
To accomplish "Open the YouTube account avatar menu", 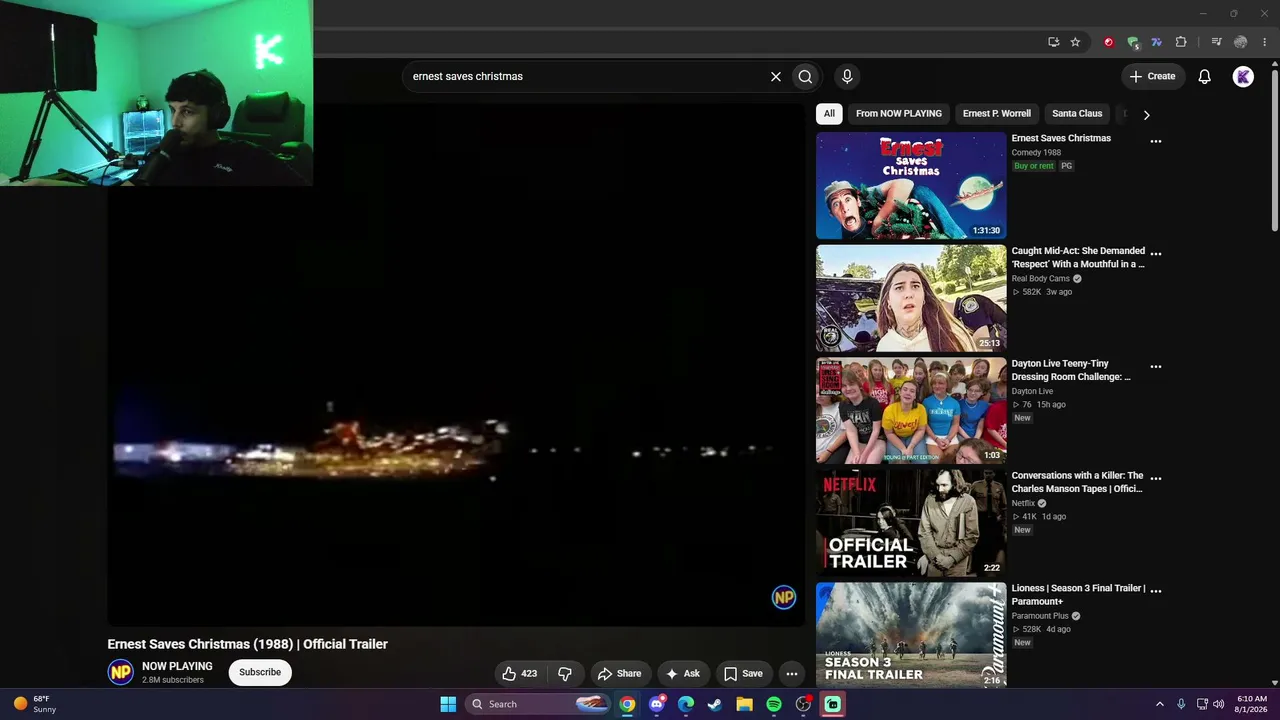I will 1243,76.
